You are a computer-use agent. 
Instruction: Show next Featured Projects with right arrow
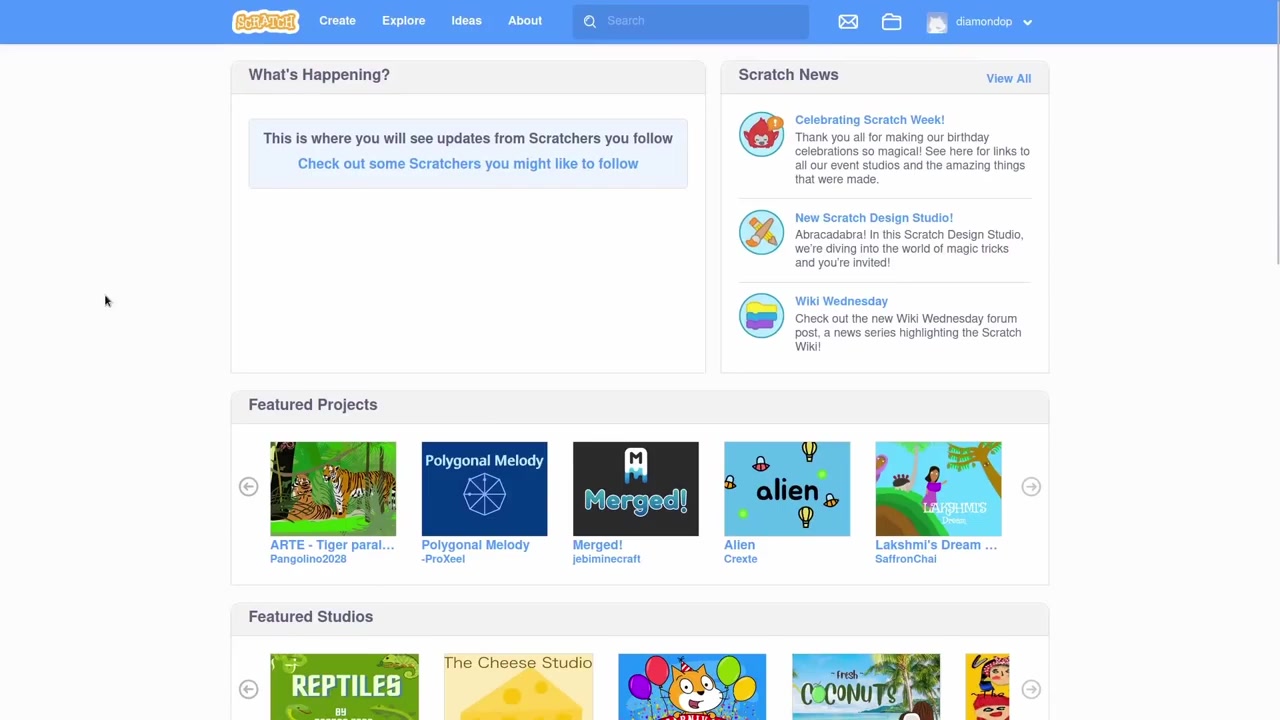pos(1031,487)
